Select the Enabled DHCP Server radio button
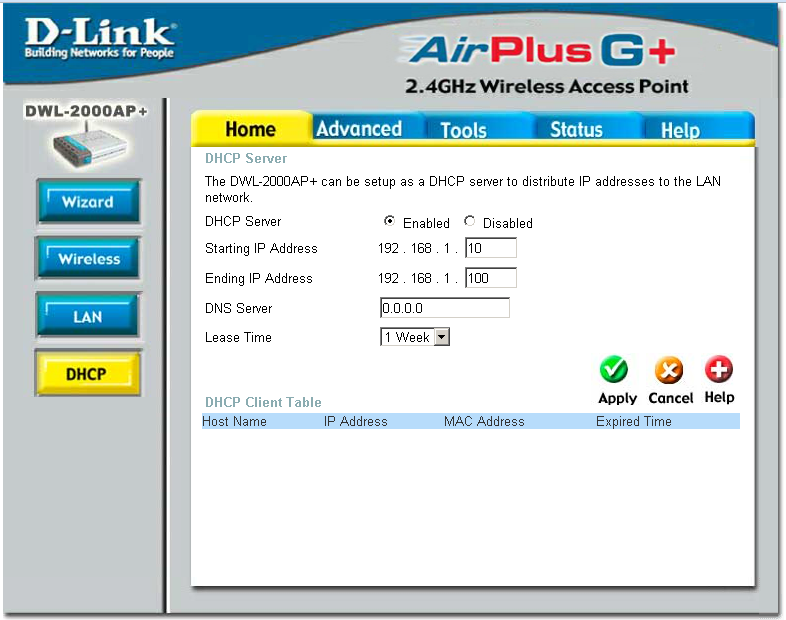Image resolution: width=786 pixels, height=620 pixels. (389, 222)
